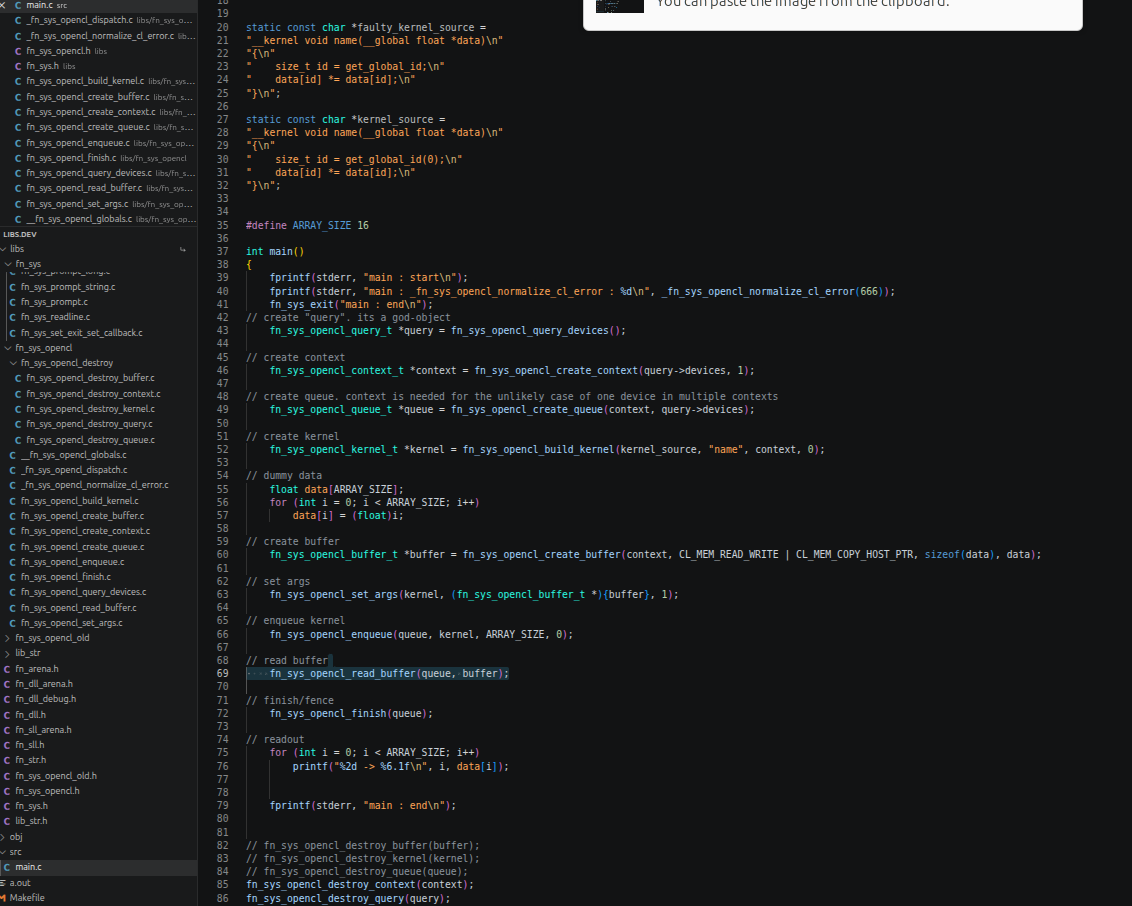Screen dimensions: 1132x906
Task: Open fn_sys_opencl_destroy_context.c in tree
Action: coord(98,394)
